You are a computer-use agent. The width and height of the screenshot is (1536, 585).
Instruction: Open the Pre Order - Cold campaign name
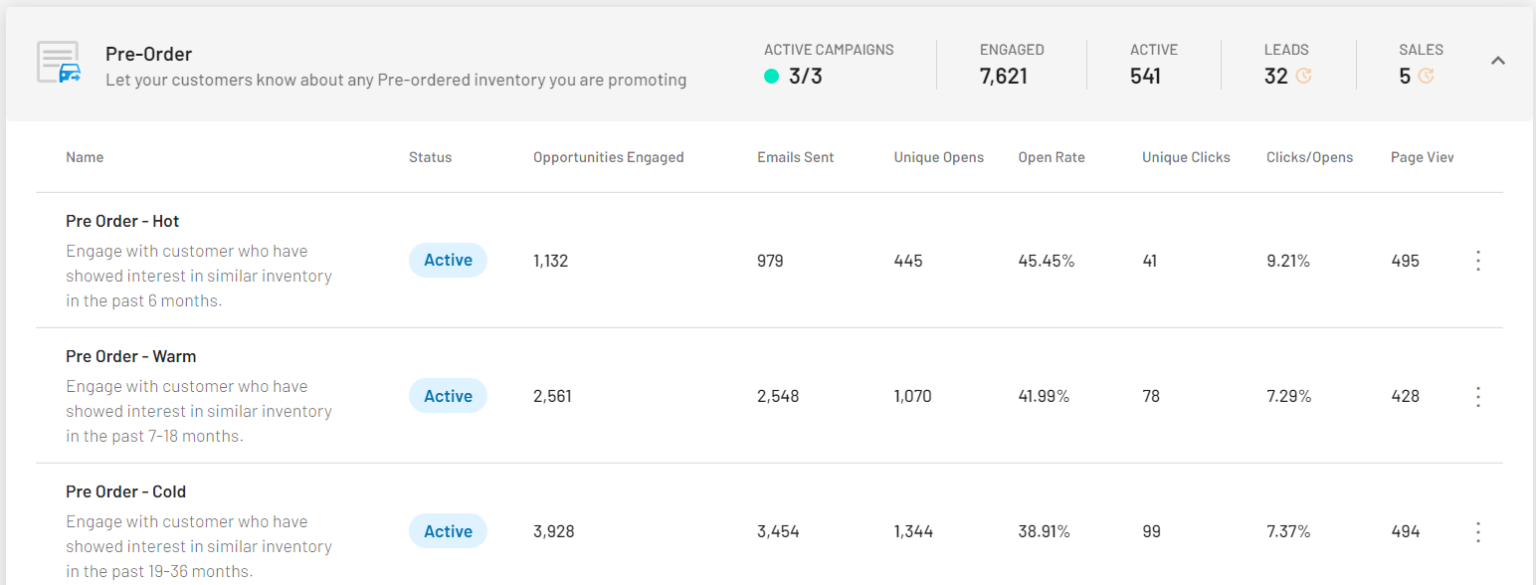(x=126, y=492)
